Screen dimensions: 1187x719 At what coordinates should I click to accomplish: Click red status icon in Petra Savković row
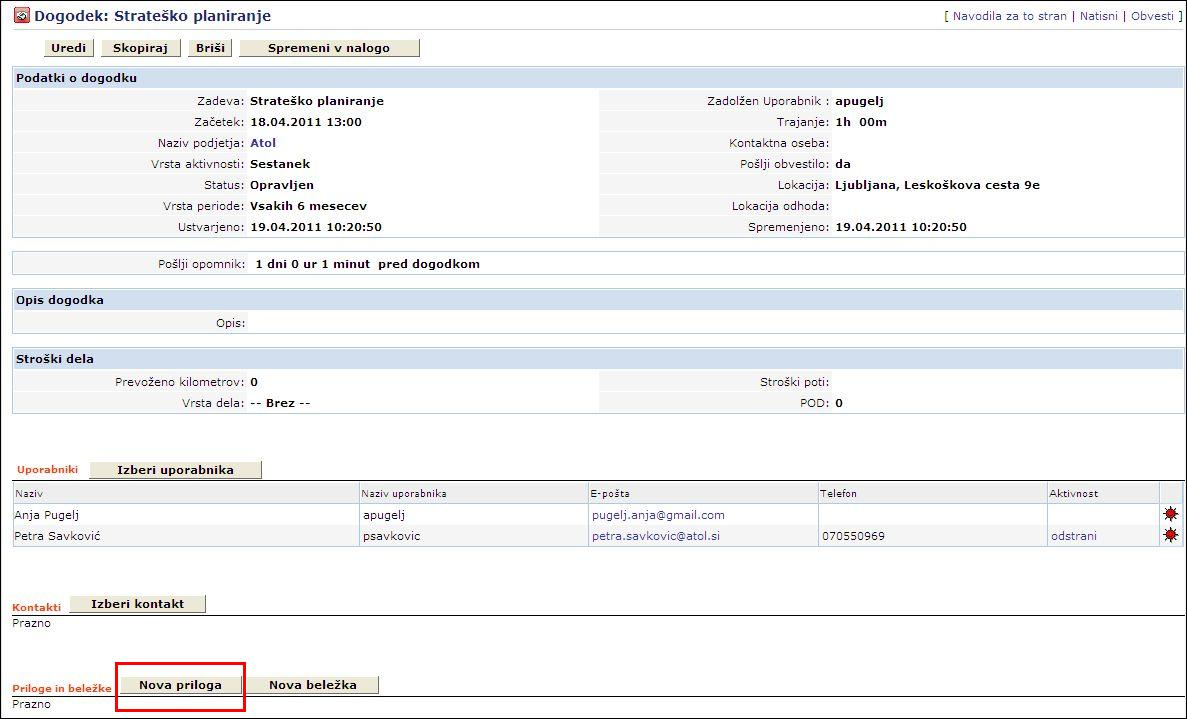(1170, 535)
